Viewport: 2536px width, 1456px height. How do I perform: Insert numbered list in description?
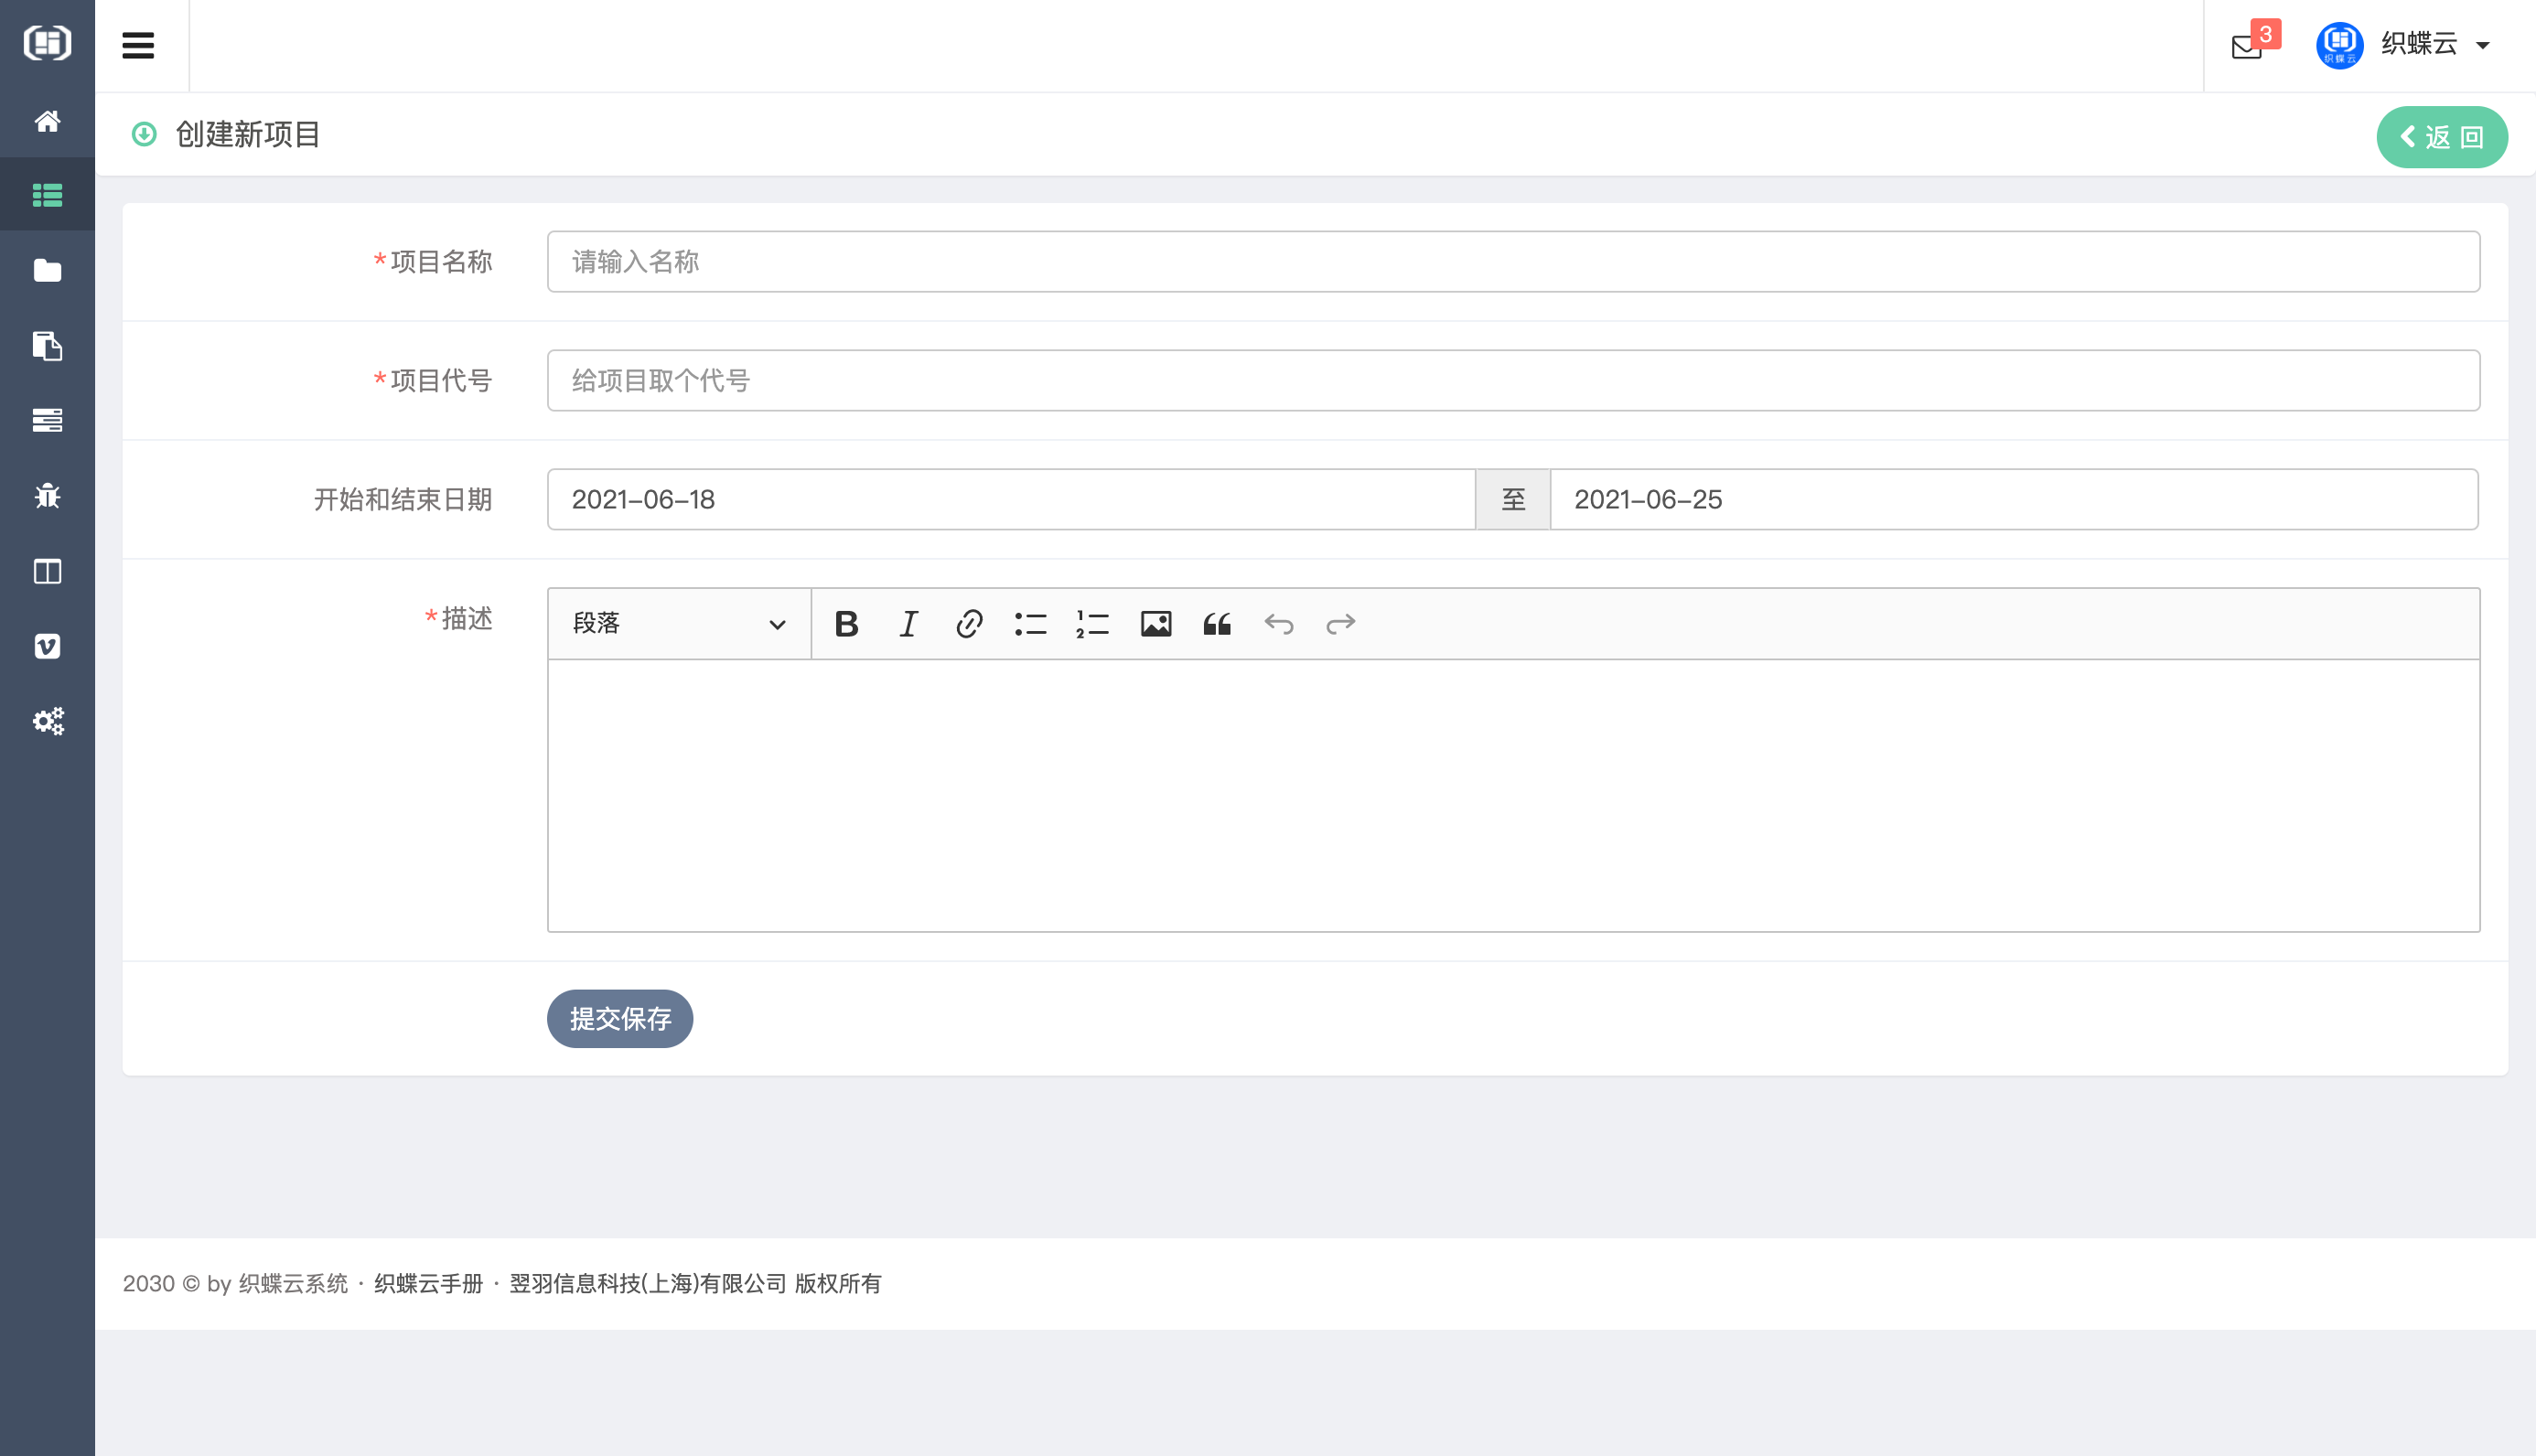tap(1092, 624)
